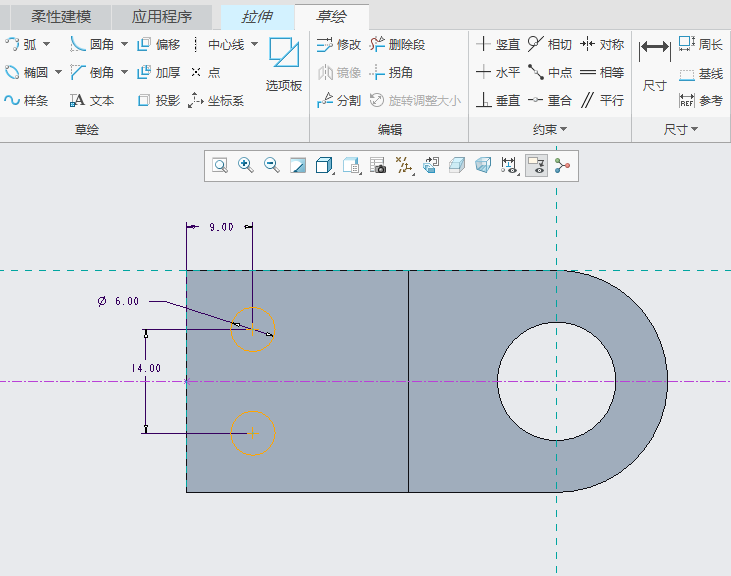Click the Perimeter (周长) dimension button
The height and width of the screenshot is (576, 731).
701,44
